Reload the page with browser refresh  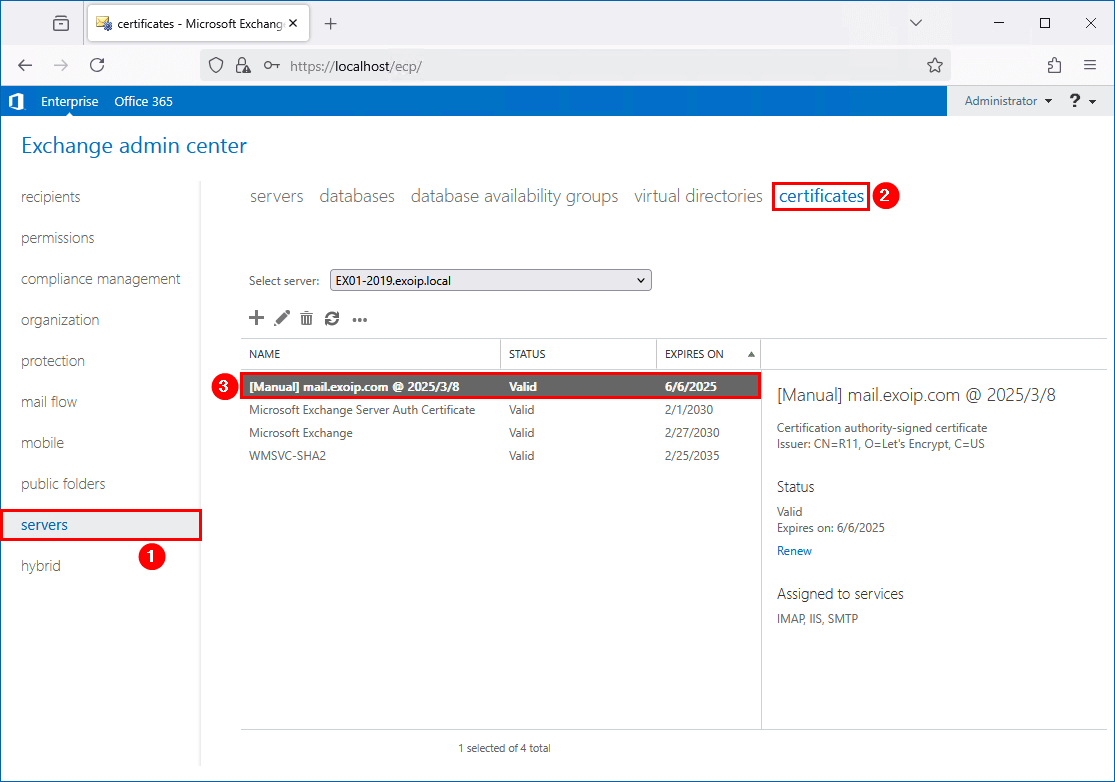[x=97, y=65]
